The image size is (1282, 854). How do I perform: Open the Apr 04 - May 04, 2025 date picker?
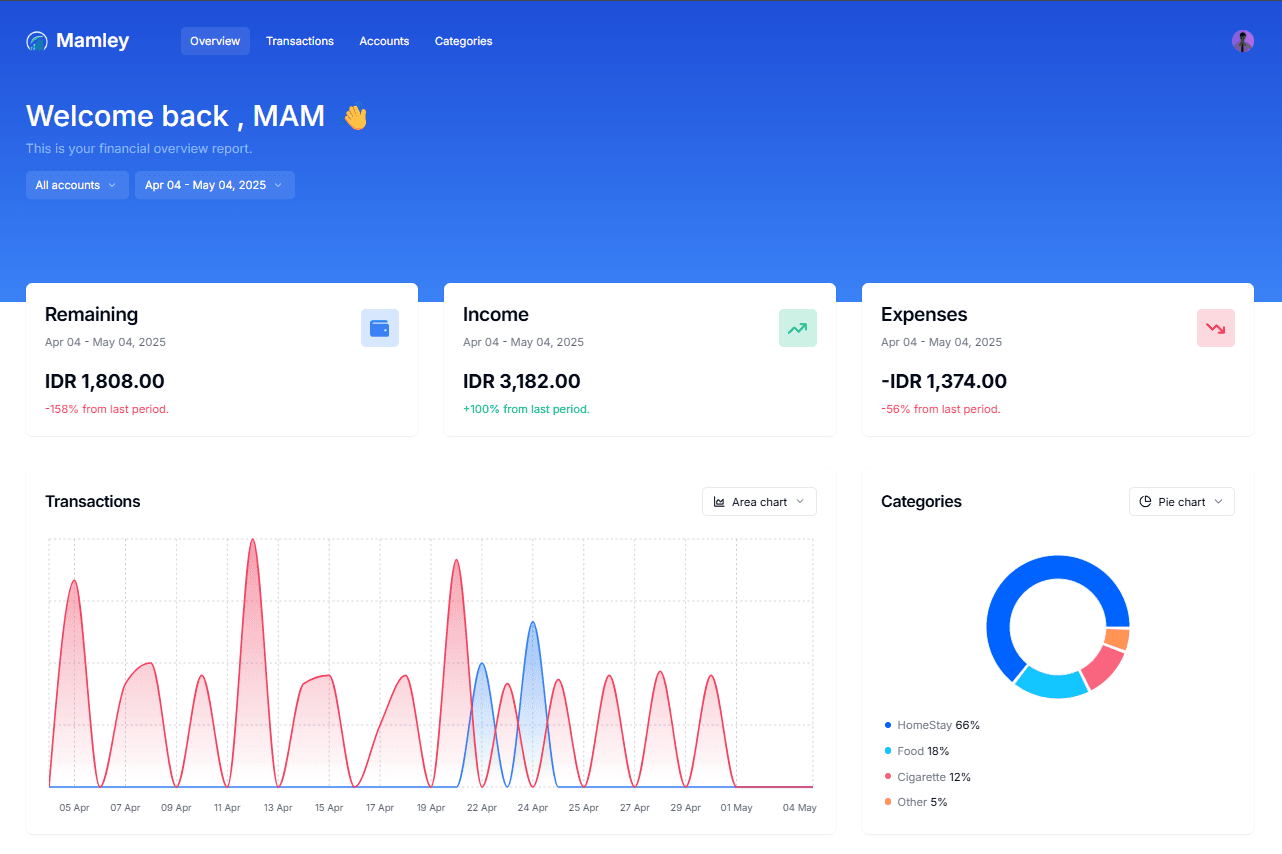[x=214, y=185]
